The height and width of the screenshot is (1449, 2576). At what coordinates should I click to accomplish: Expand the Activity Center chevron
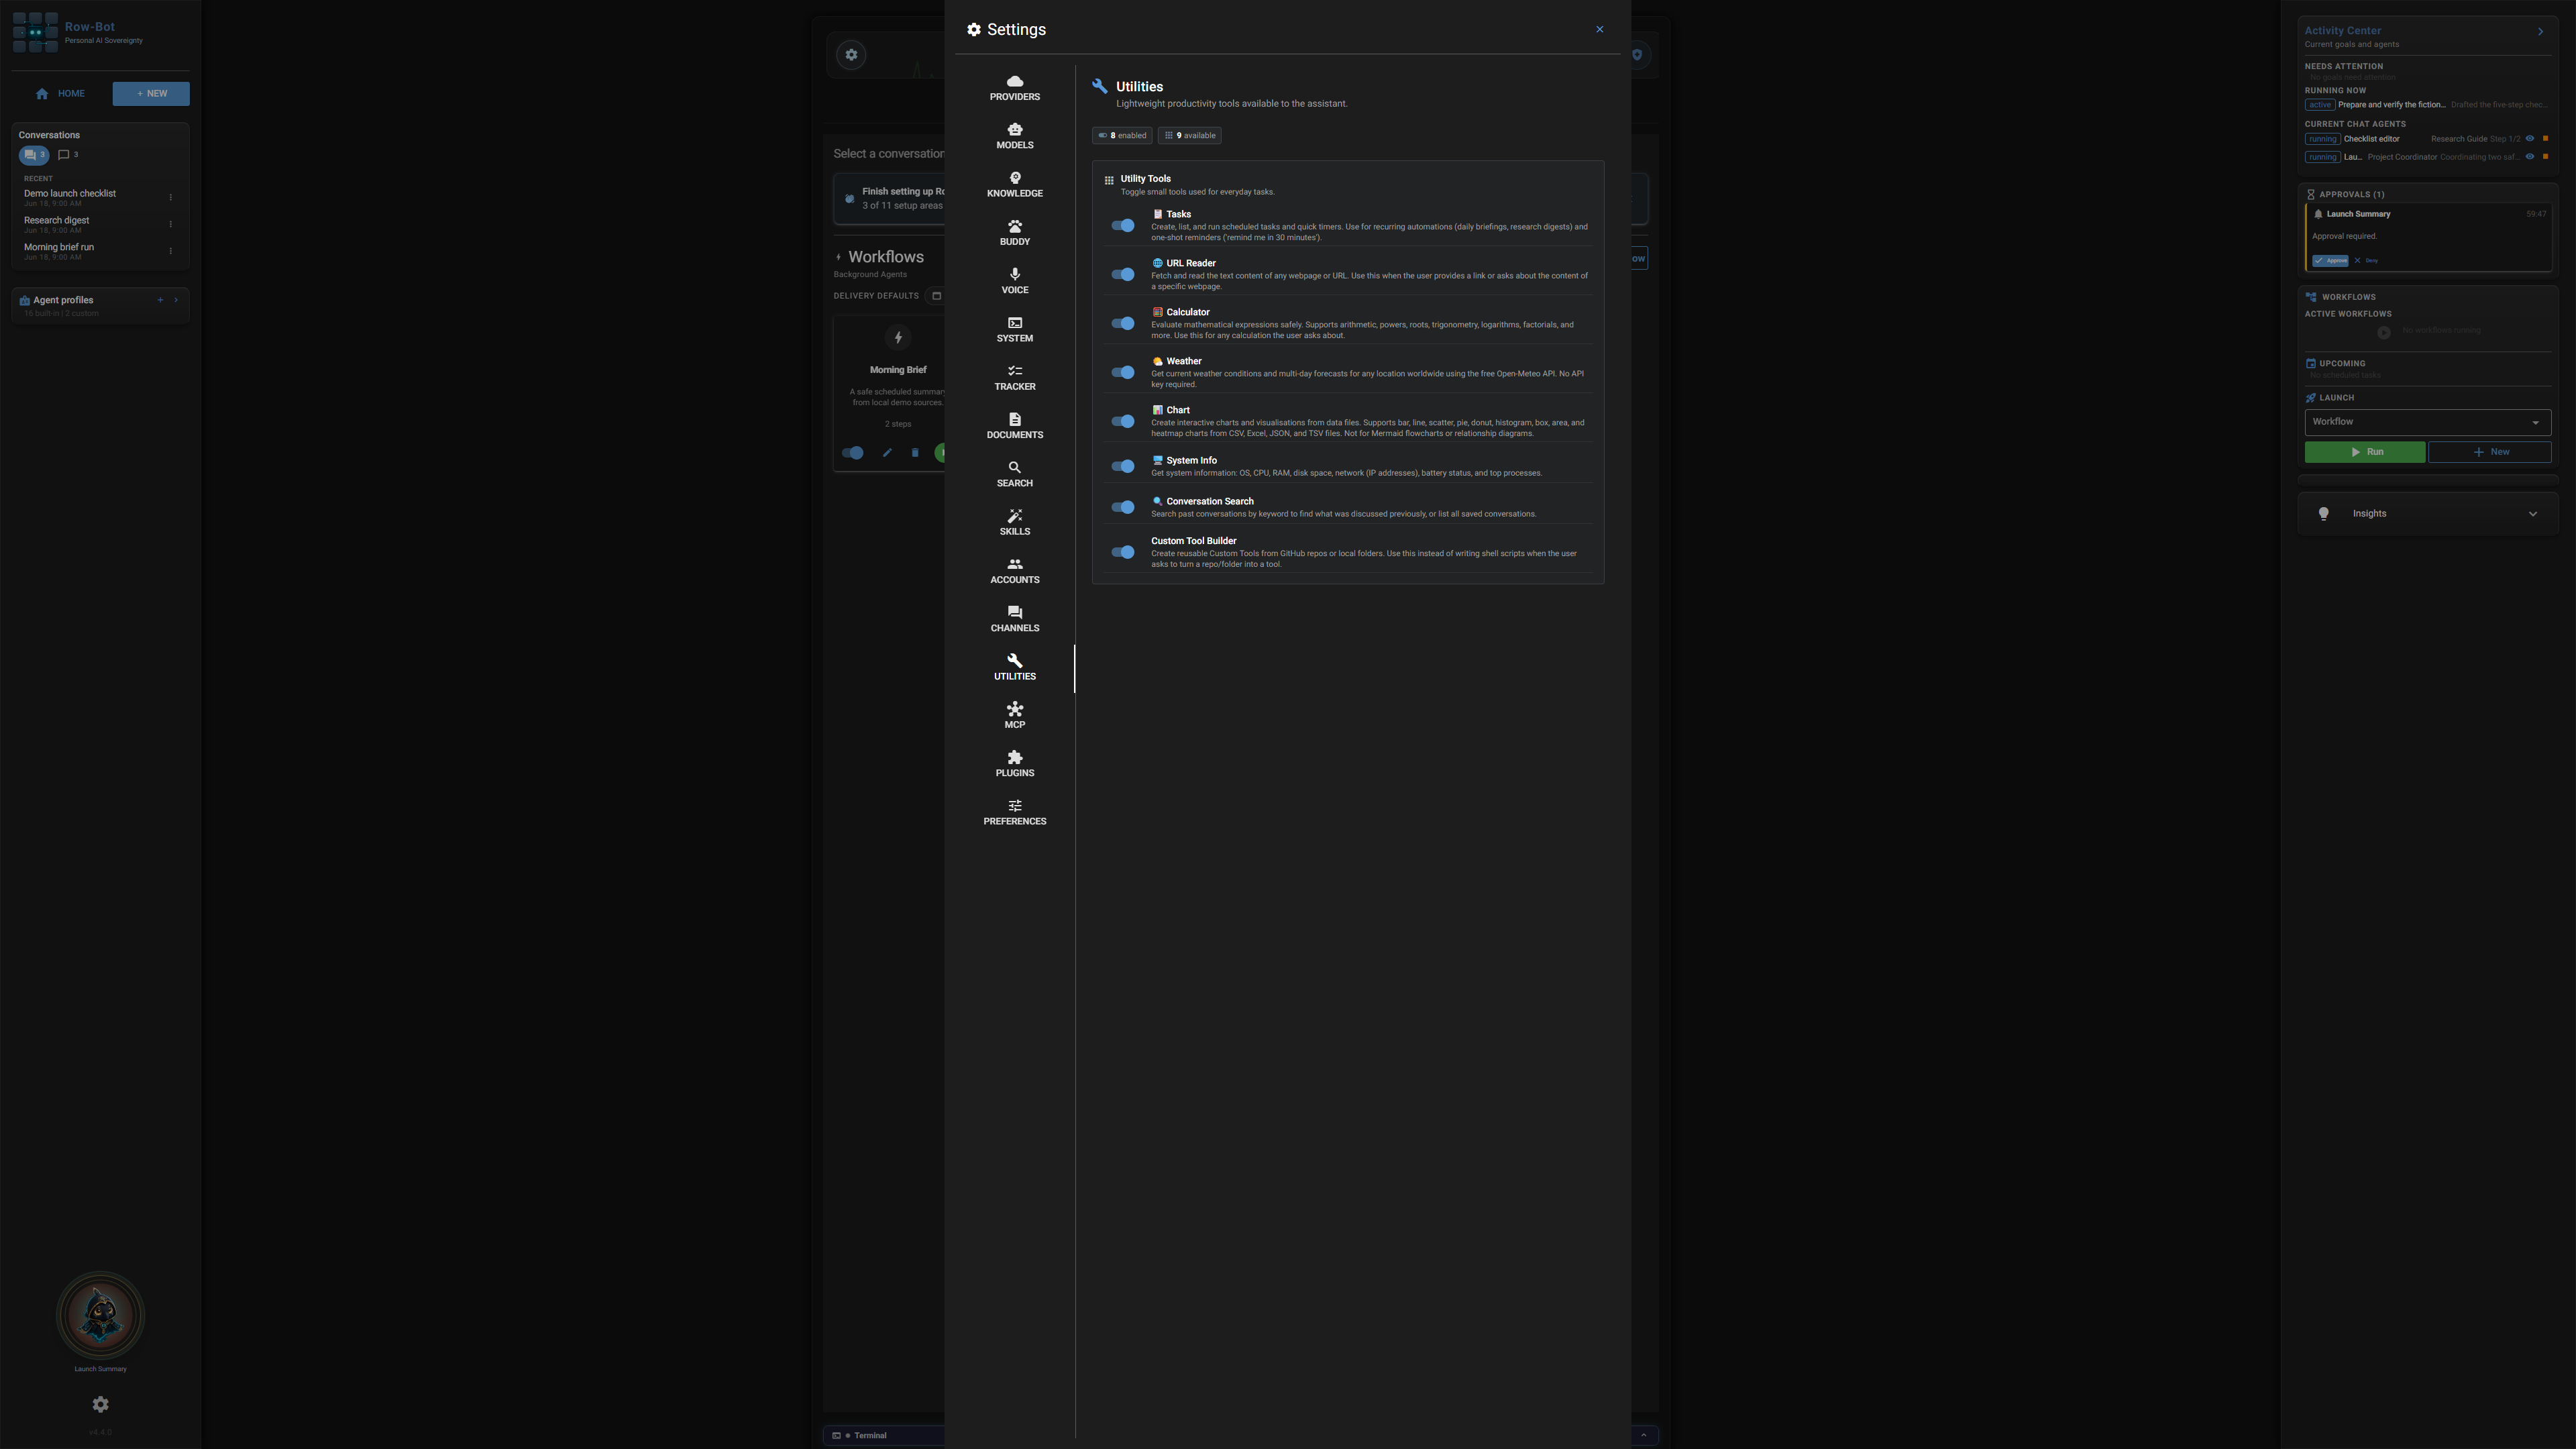[2540, 32]
